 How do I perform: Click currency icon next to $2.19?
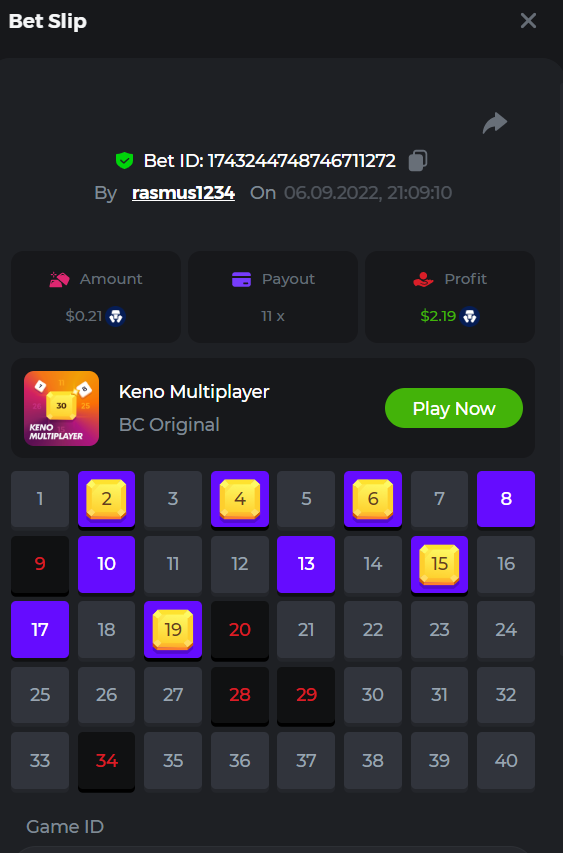pos(469,316)
